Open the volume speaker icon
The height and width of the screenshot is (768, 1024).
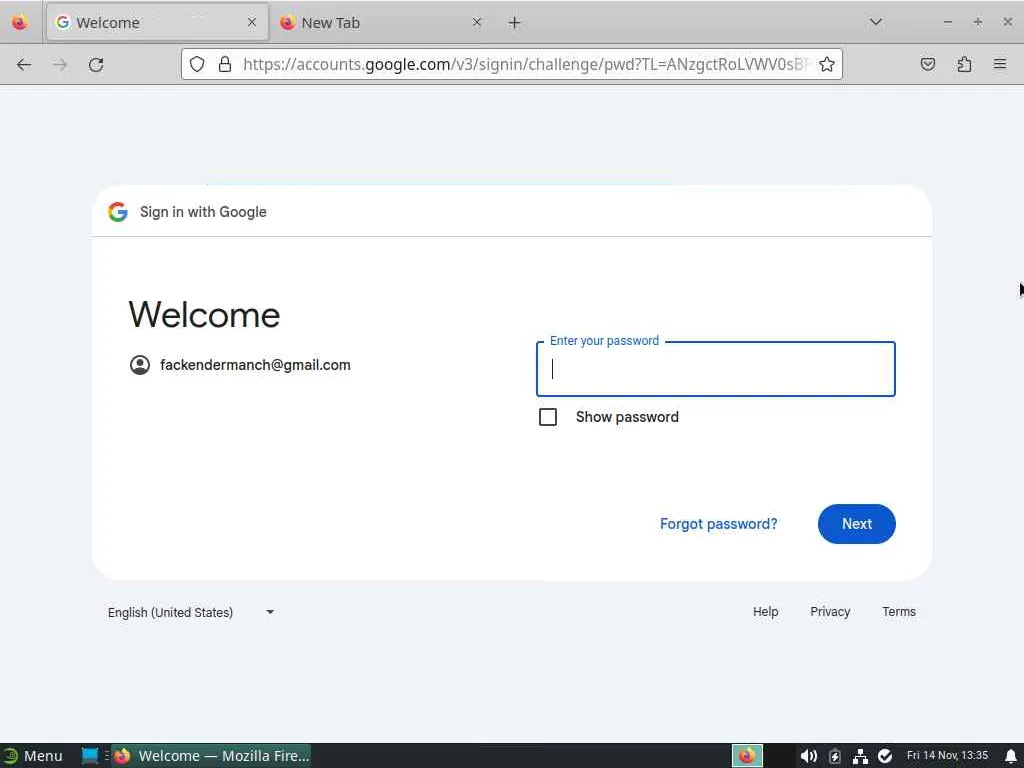(808, 756)
